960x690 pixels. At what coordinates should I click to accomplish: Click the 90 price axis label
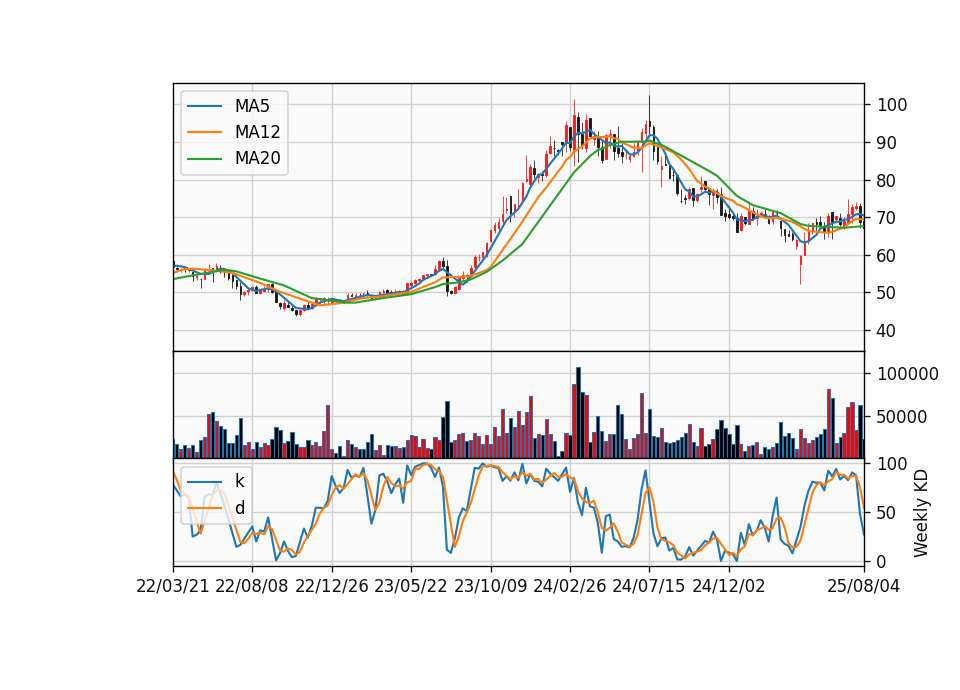887,143
